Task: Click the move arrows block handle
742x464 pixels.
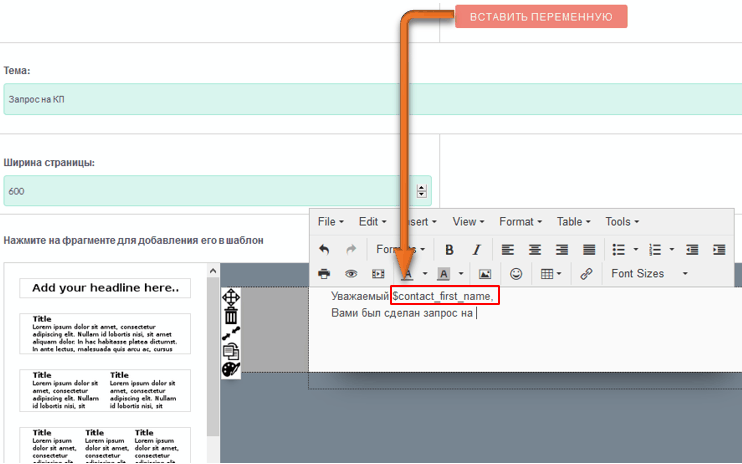Action: (x=231, y=298)
